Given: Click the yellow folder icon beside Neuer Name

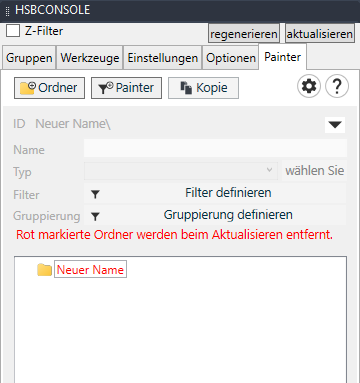Looking at the screenshot, I should (44, 270).
